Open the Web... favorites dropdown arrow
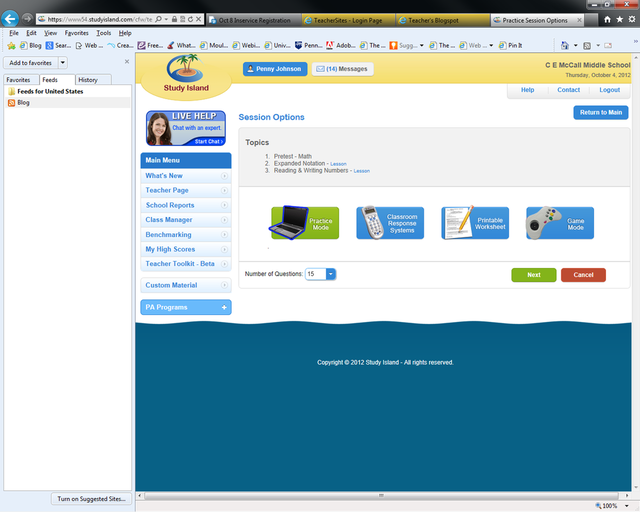The height and width of the screenshot is (512, 640). point(491,46)
